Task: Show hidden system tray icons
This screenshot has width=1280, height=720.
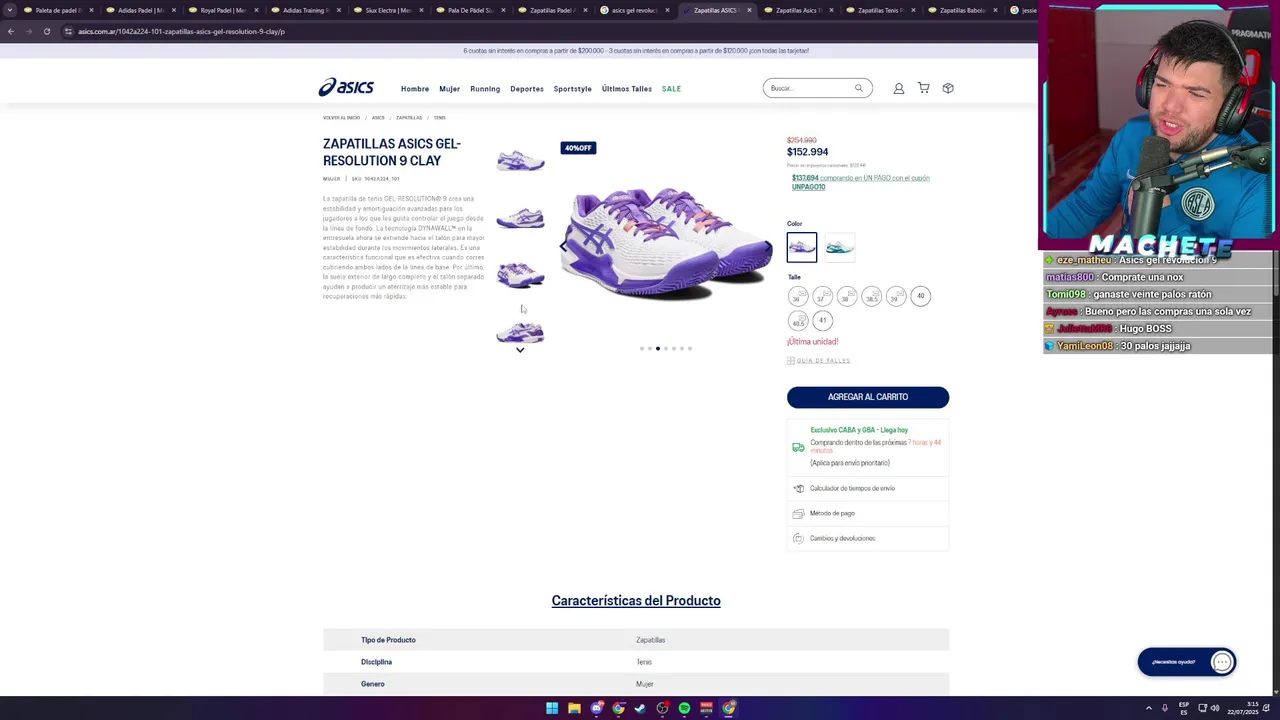Action: pos(1148,708)
